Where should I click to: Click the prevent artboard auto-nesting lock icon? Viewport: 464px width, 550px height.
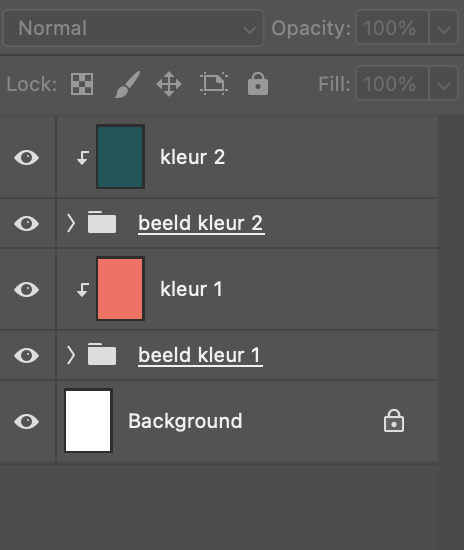click(214, 84)
